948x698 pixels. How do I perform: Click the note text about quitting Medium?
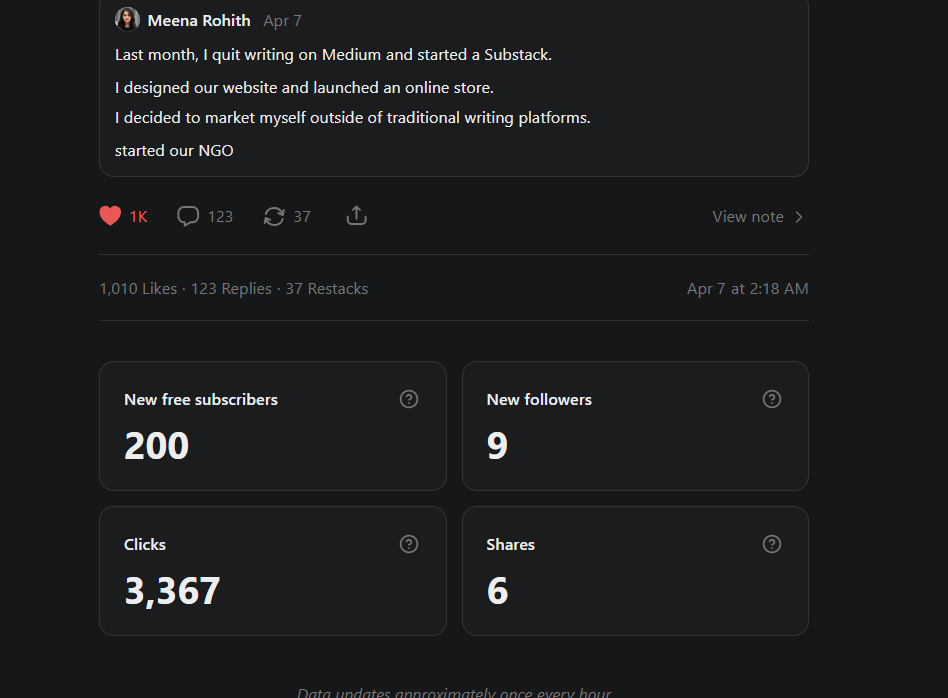point(333,55)
